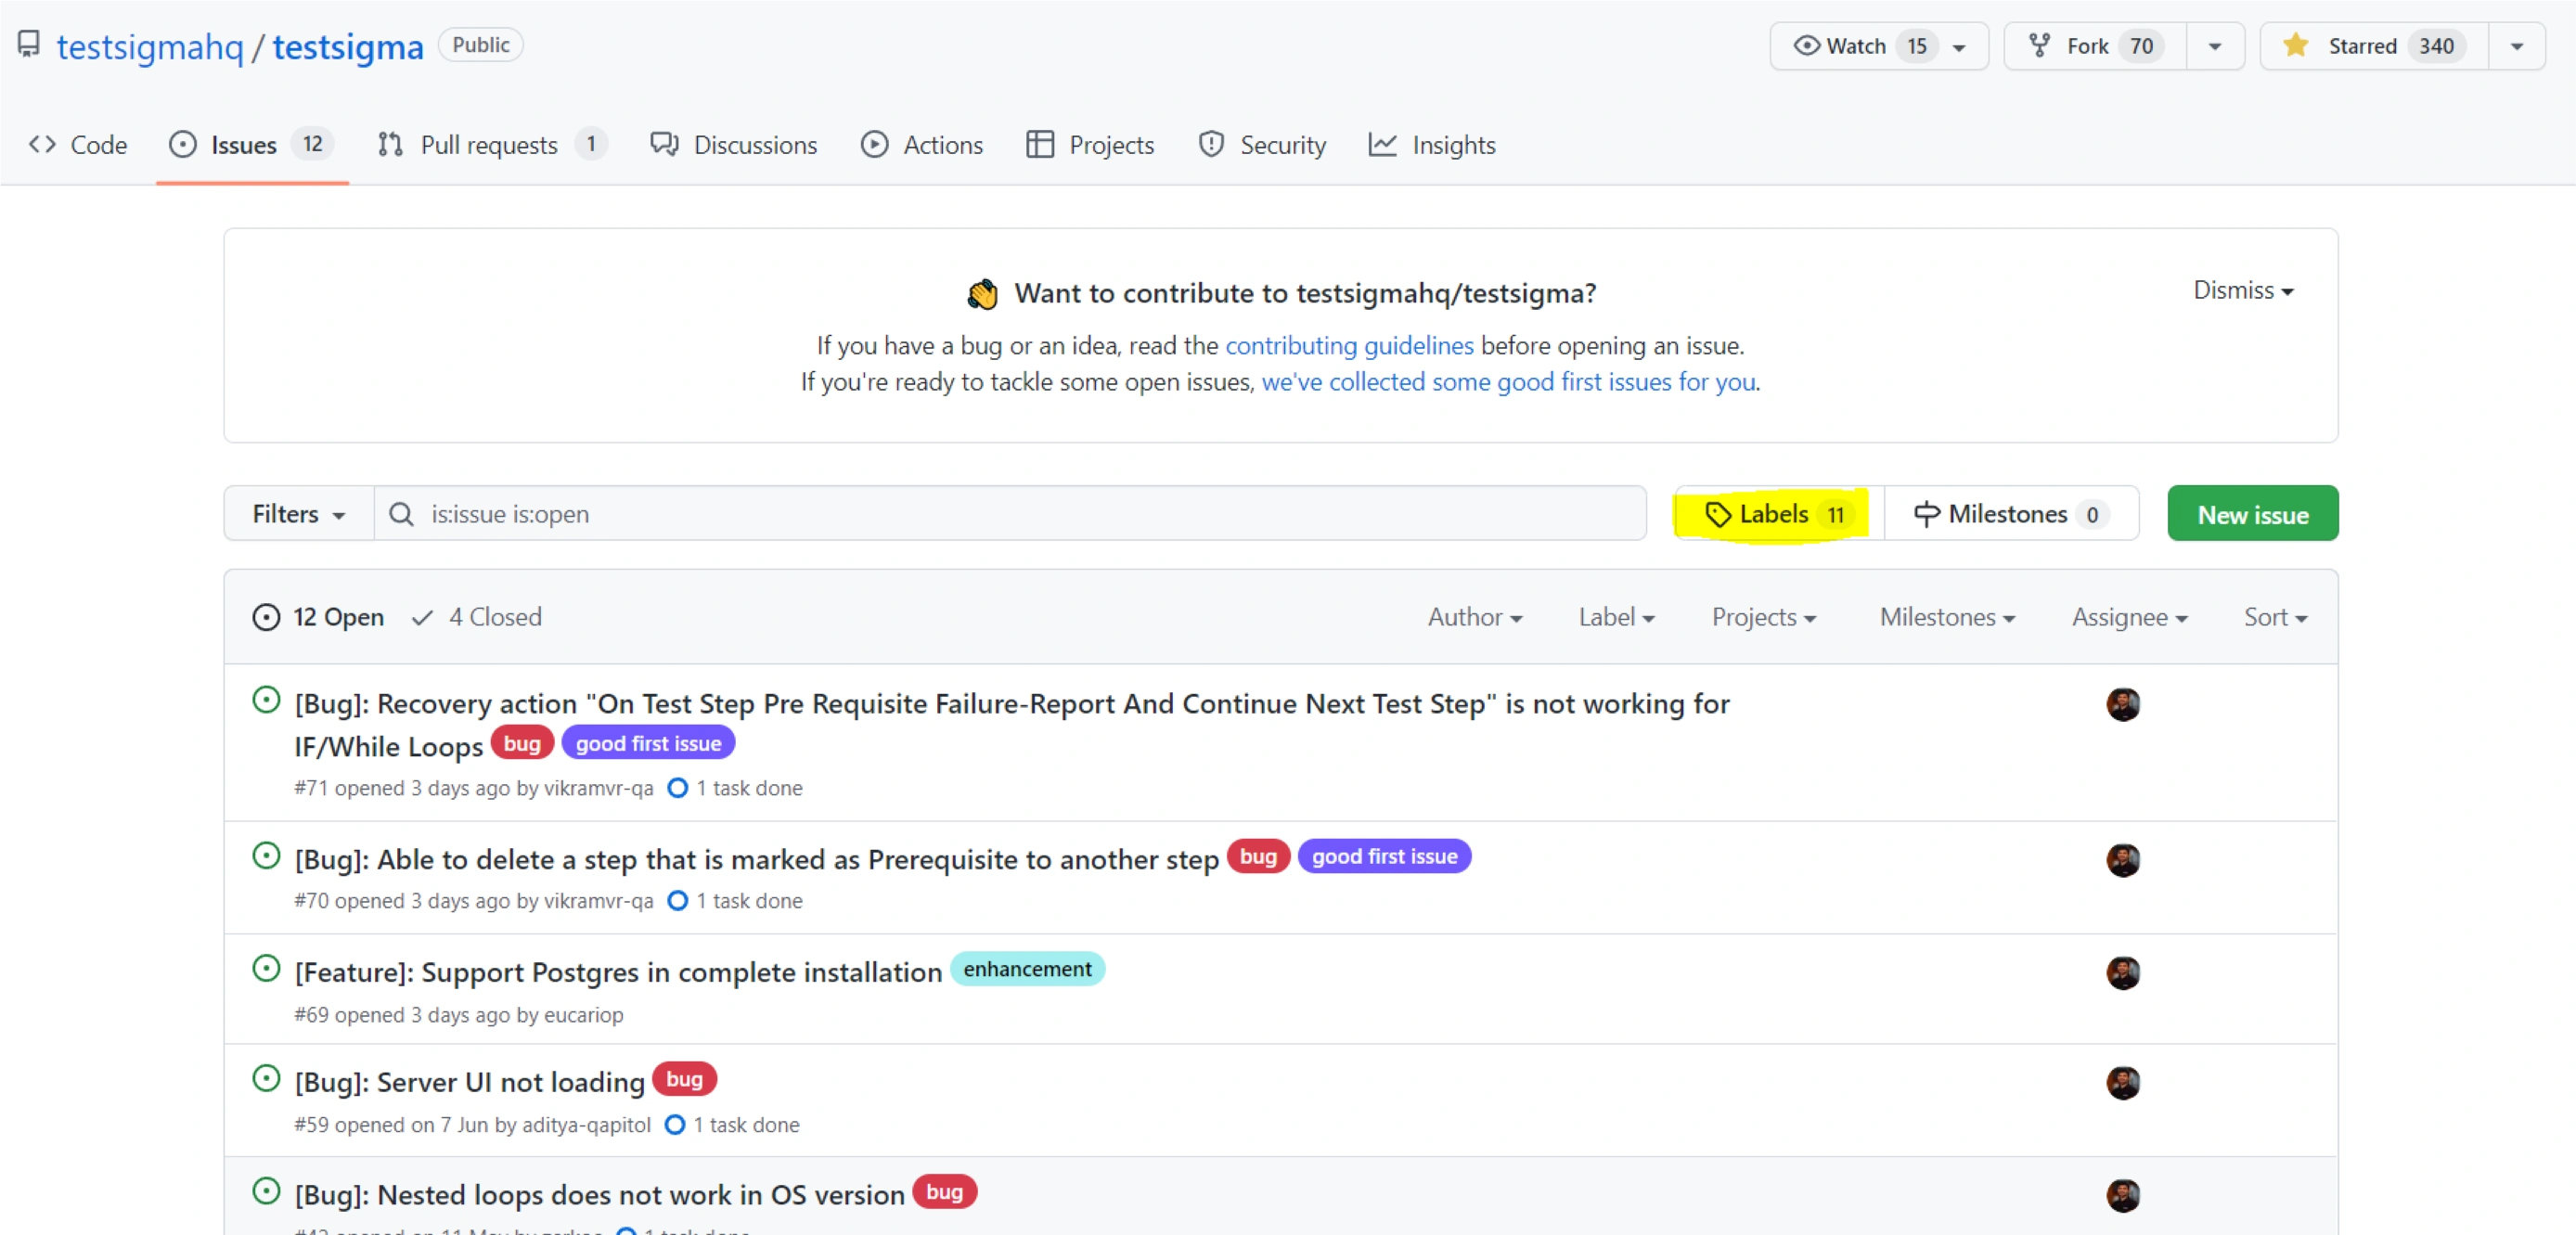
Task: Click the open-issue icon for Server UI not loading
Action: 266,1079
